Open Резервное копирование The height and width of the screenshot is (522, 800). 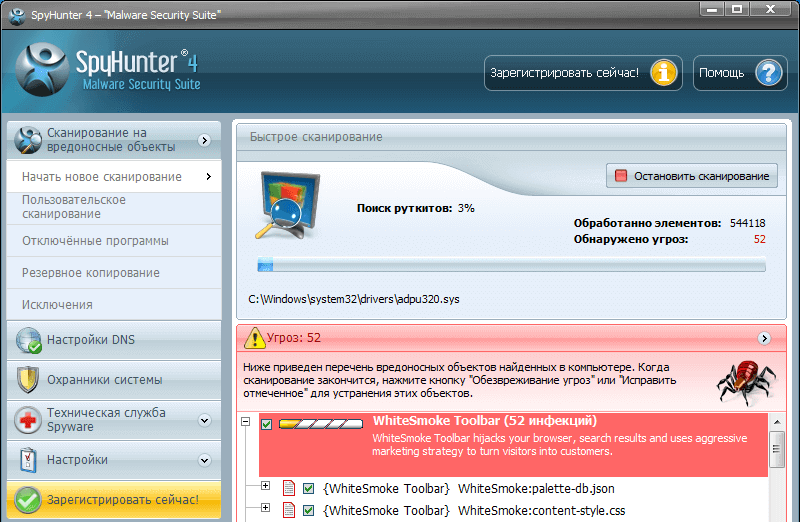114,273
